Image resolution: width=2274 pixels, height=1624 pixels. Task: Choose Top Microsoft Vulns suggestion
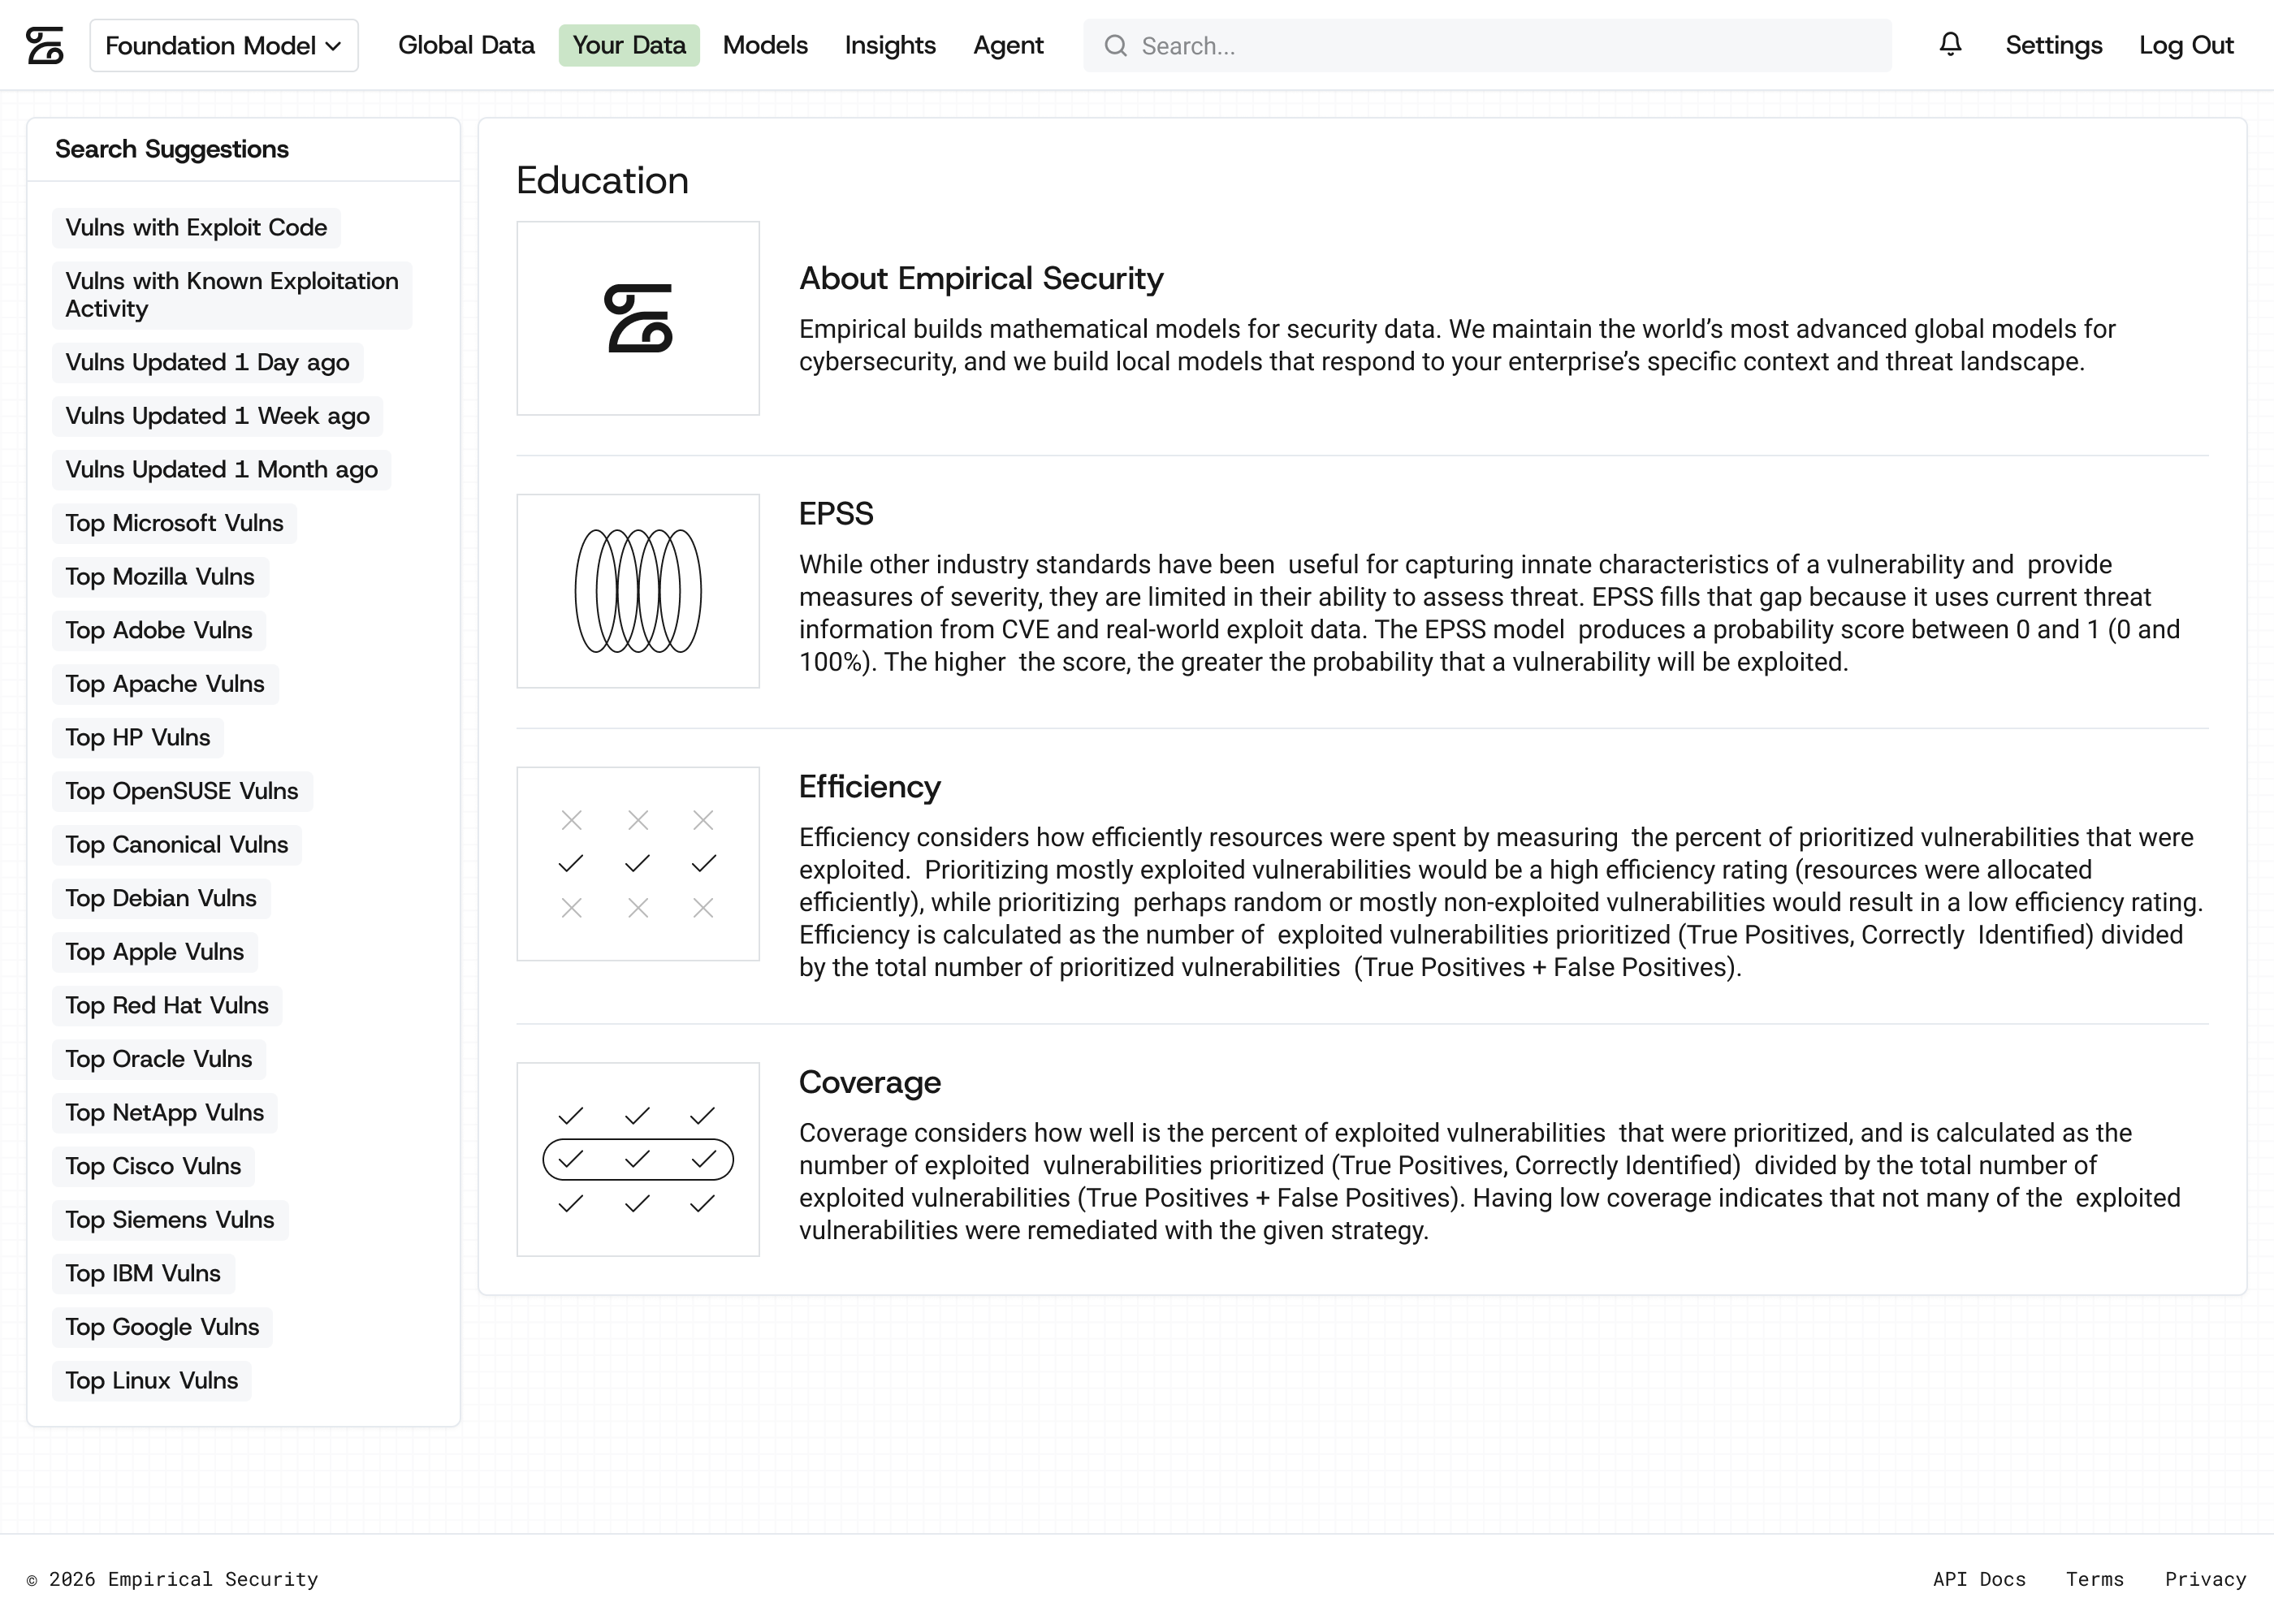pos(174,523)
